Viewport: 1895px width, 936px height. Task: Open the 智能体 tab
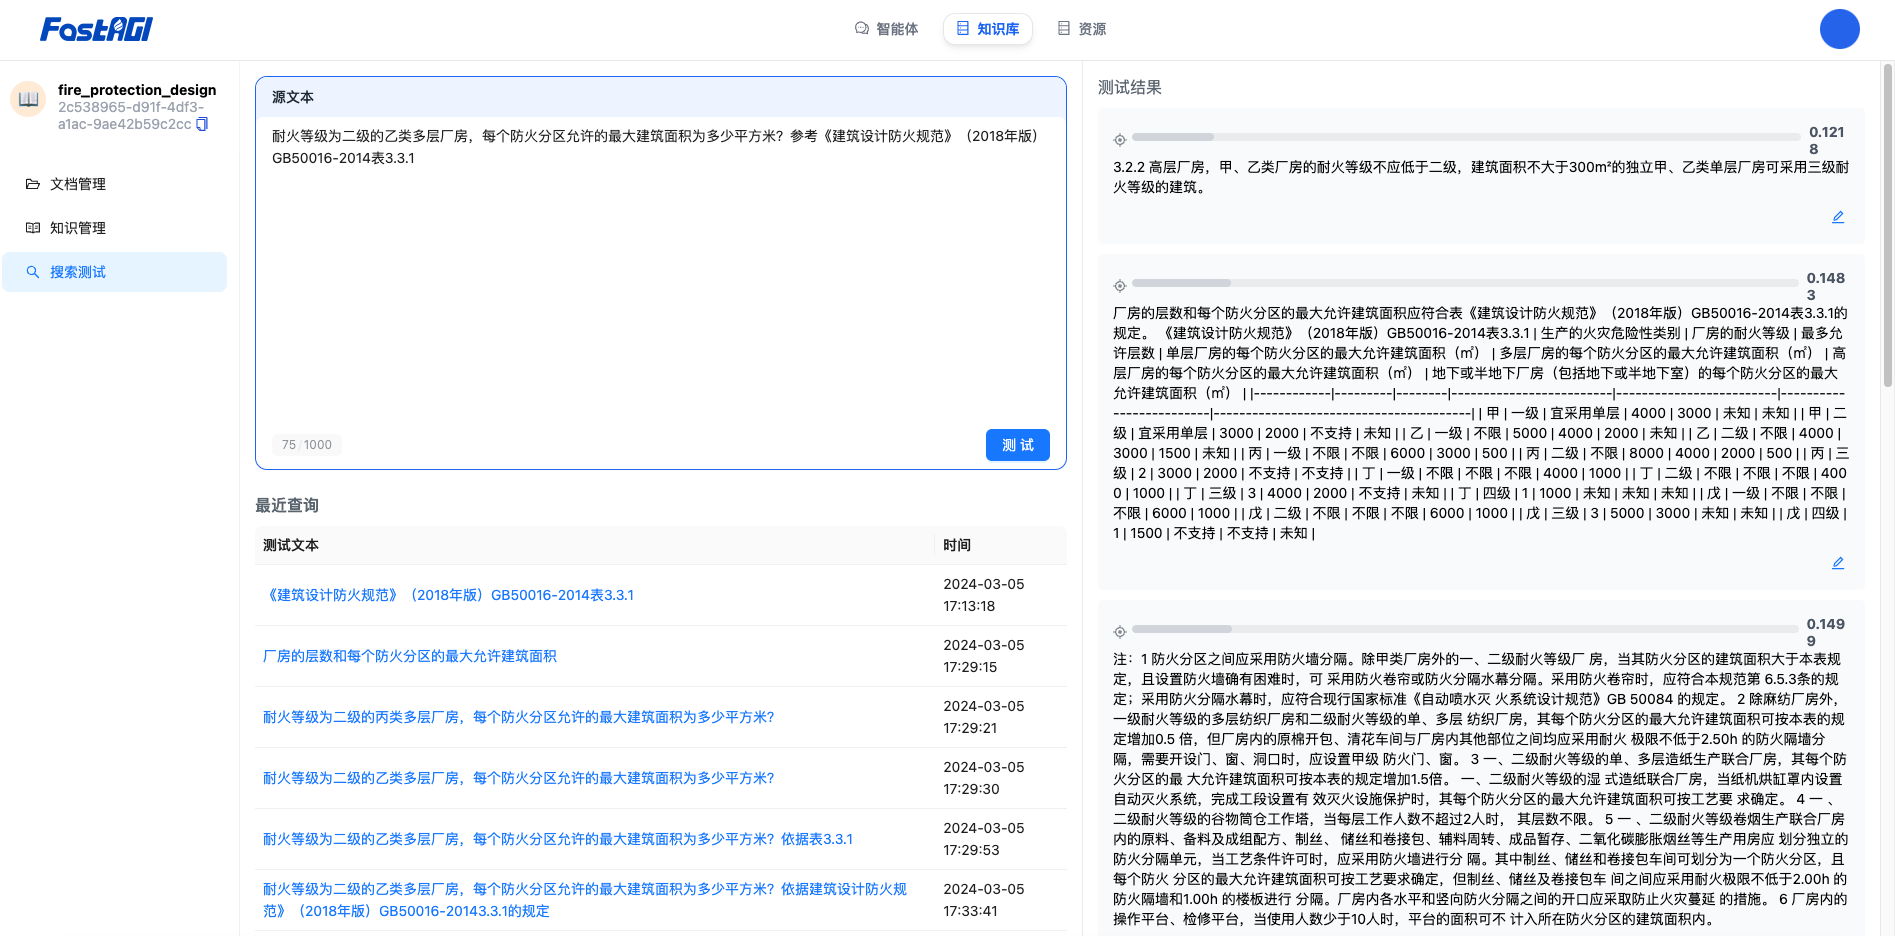(886, 29)
